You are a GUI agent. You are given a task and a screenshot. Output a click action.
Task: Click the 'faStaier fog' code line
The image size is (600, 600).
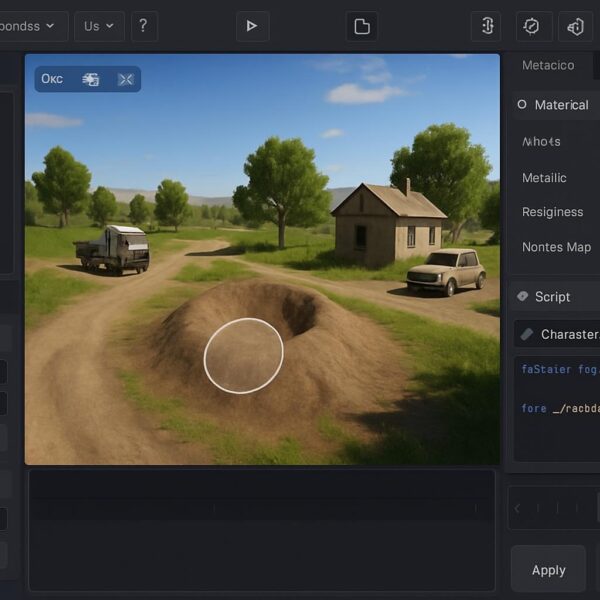pos(560,369)
